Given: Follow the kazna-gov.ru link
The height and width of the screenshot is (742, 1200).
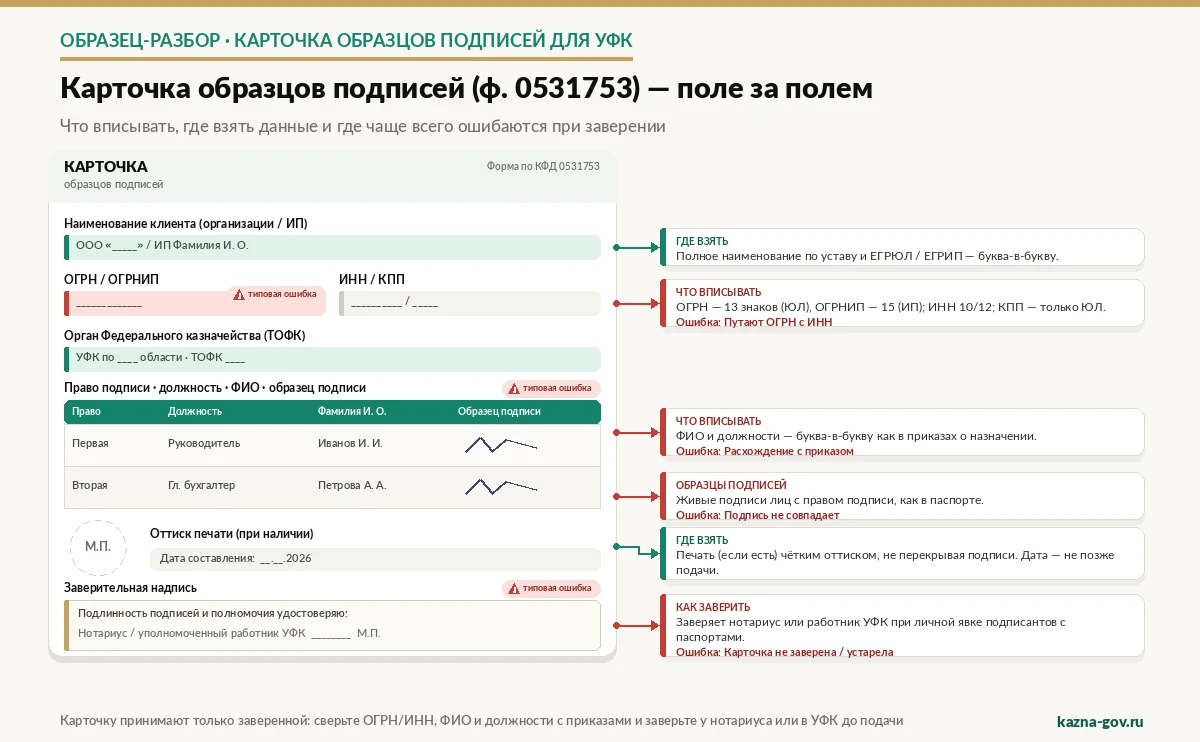Looking at the screenshot, I should click(1100, 721).
